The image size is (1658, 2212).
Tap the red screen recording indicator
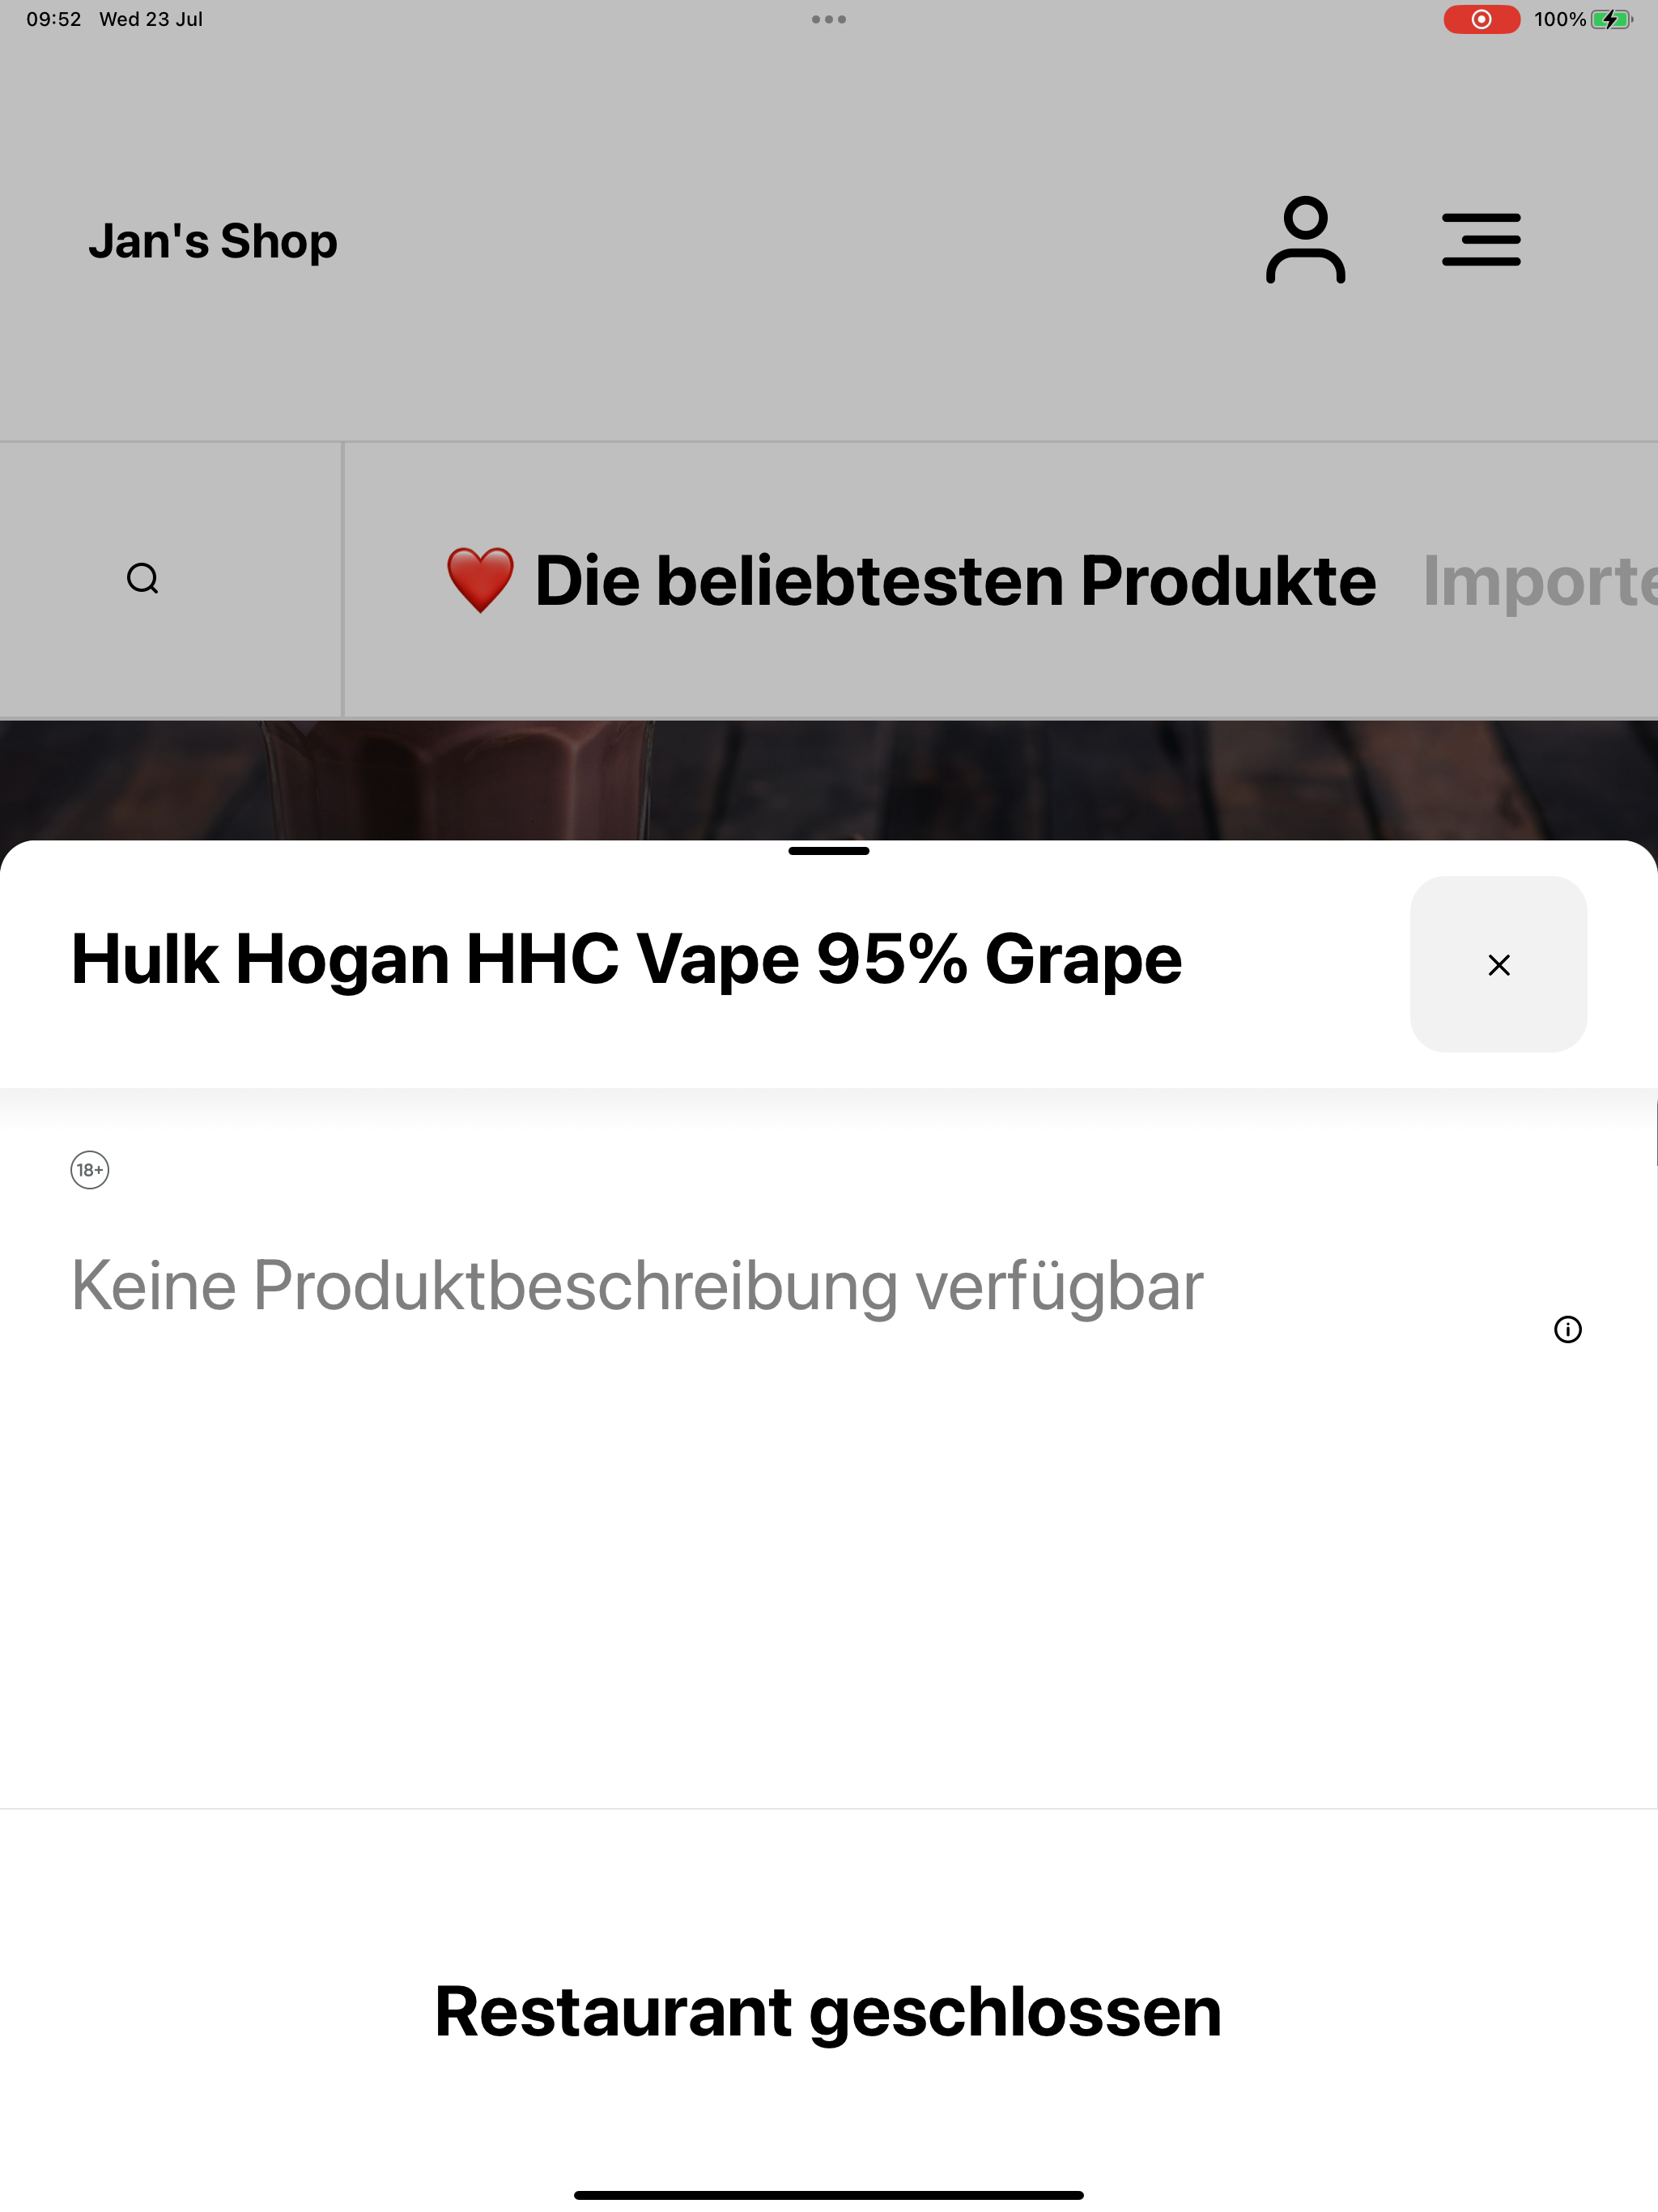click(1481, 19)
